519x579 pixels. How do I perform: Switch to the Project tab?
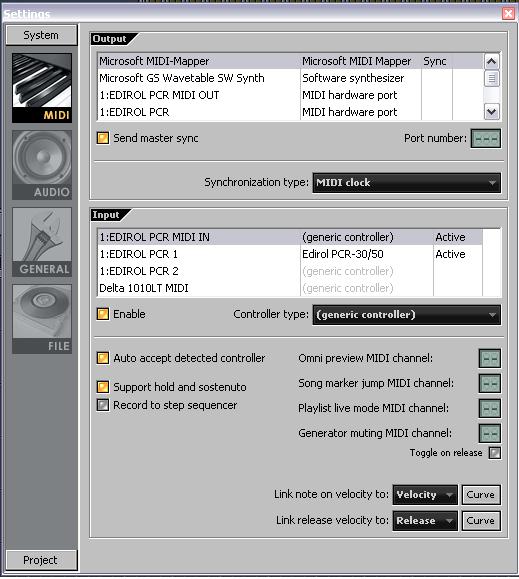[41, 560]
